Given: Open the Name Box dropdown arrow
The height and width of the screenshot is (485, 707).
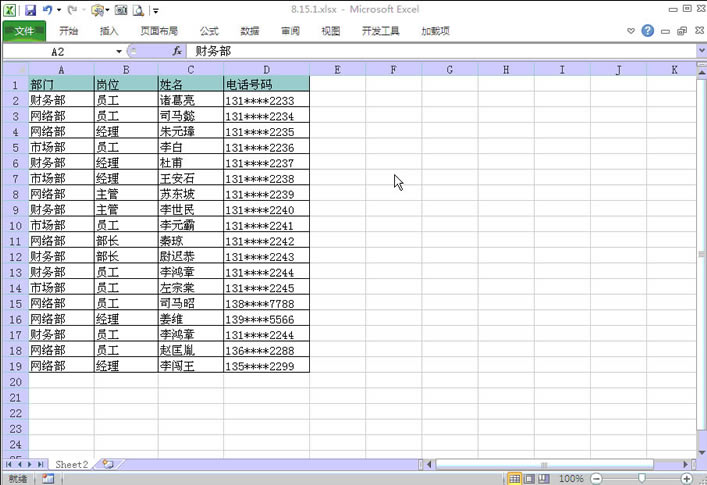Looking at the screenshot, I should click(x=119, y=51).
